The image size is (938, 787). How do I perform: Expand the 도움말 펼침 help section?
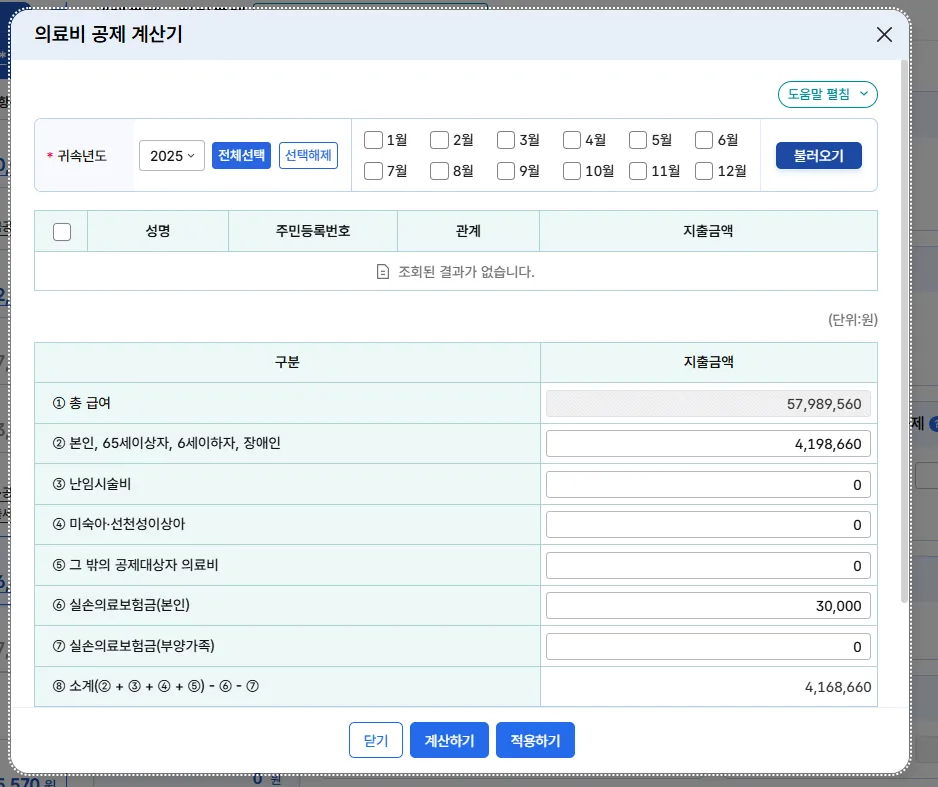click(x=827, y=94)
